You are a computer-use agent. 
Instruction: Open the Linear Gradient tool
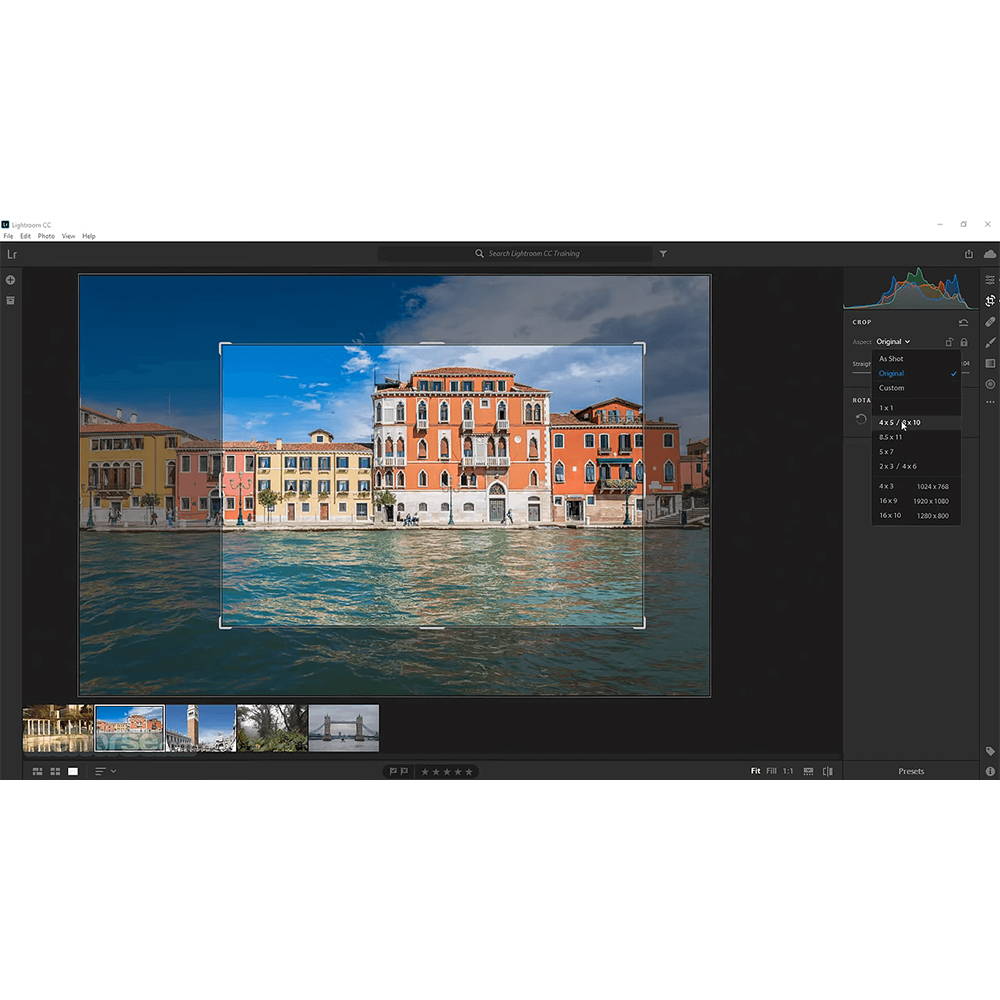point(990,364)
